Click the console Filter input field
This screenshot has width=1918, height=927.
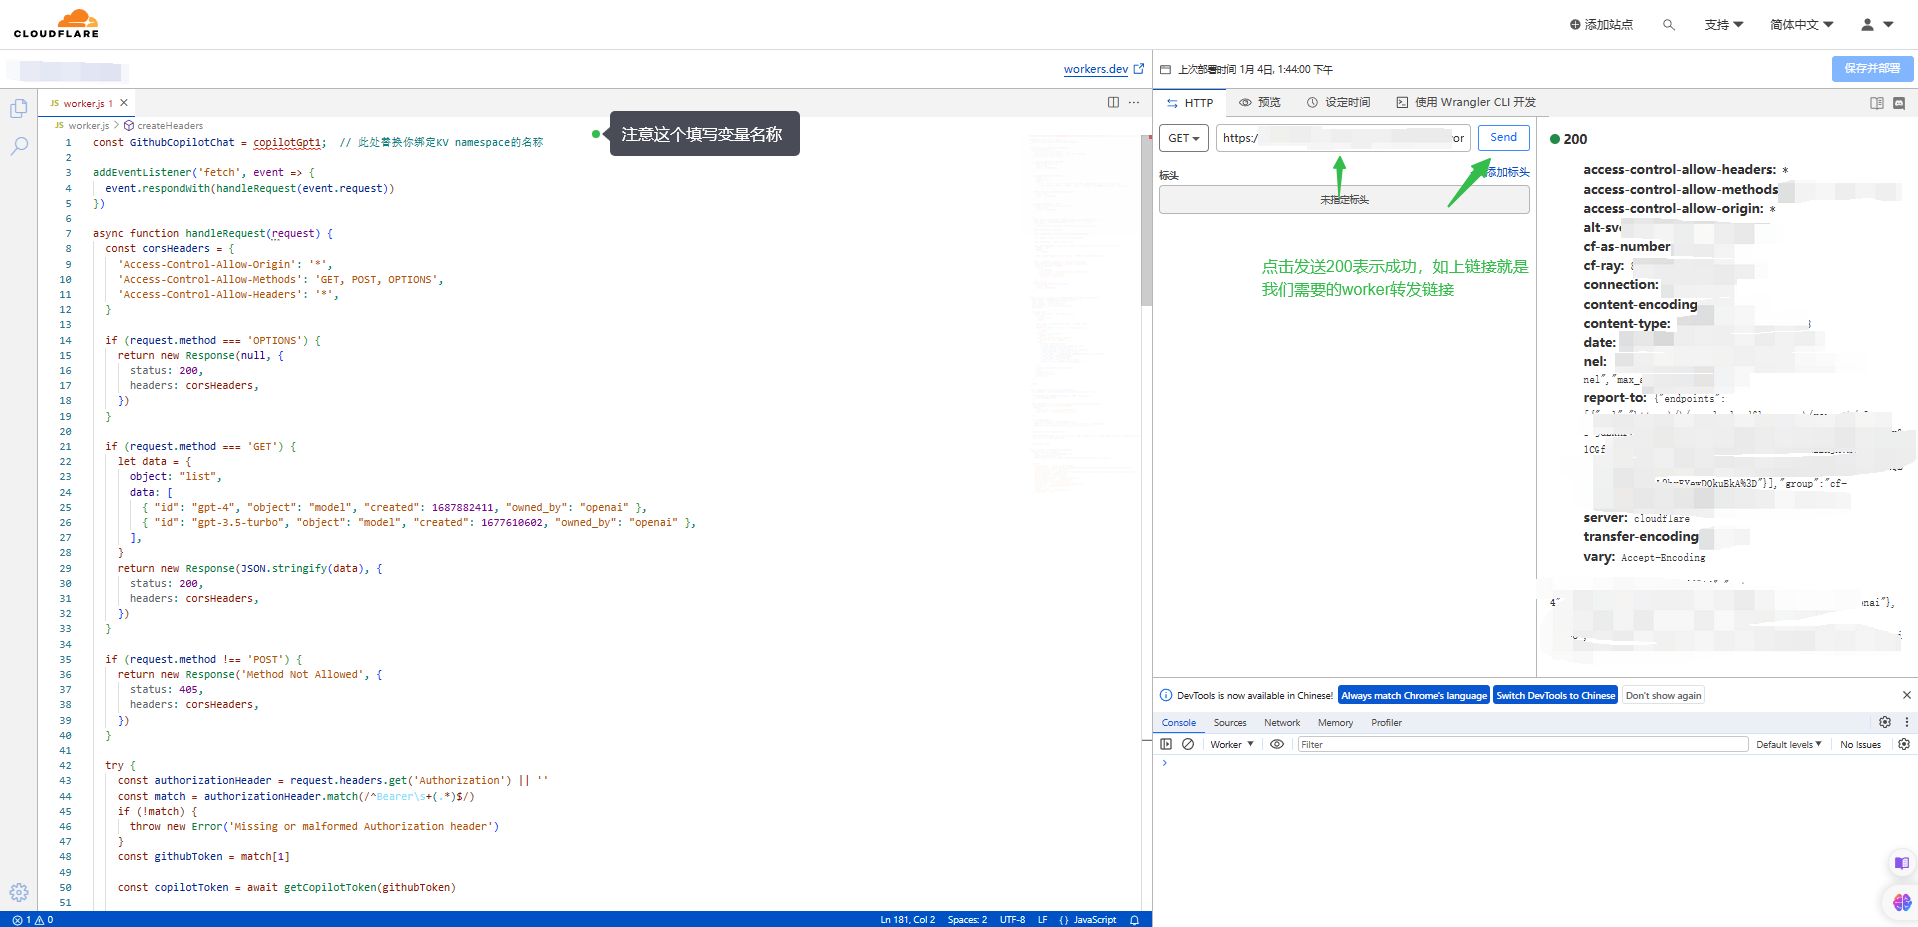1520,744
